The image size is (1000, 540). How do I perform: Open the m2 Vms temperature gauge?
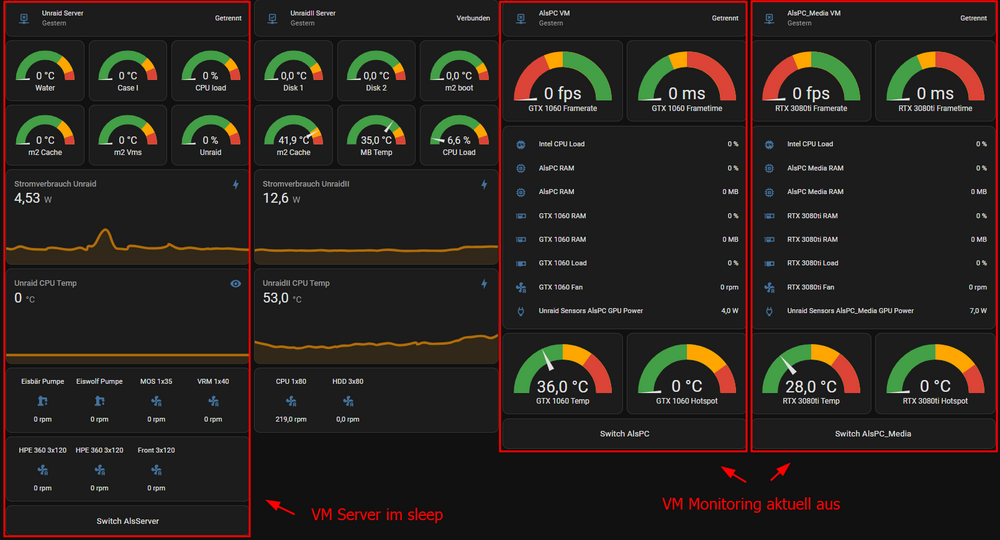pos(128,135)
